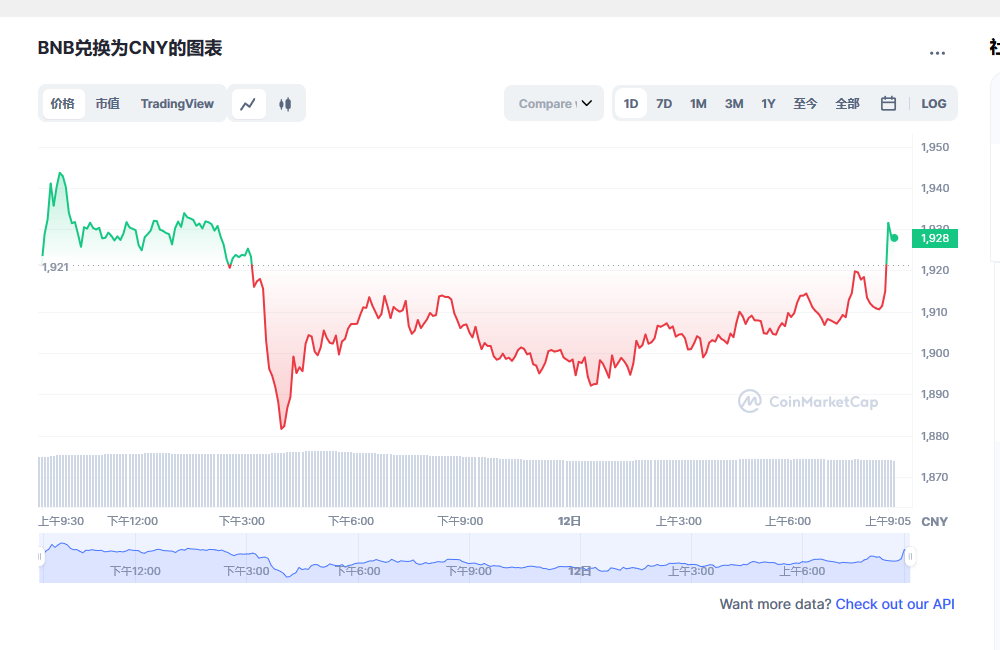This screenshot has height=650, width=1000.
Task: Open the Check out our API link
Action: click(895, 604)
